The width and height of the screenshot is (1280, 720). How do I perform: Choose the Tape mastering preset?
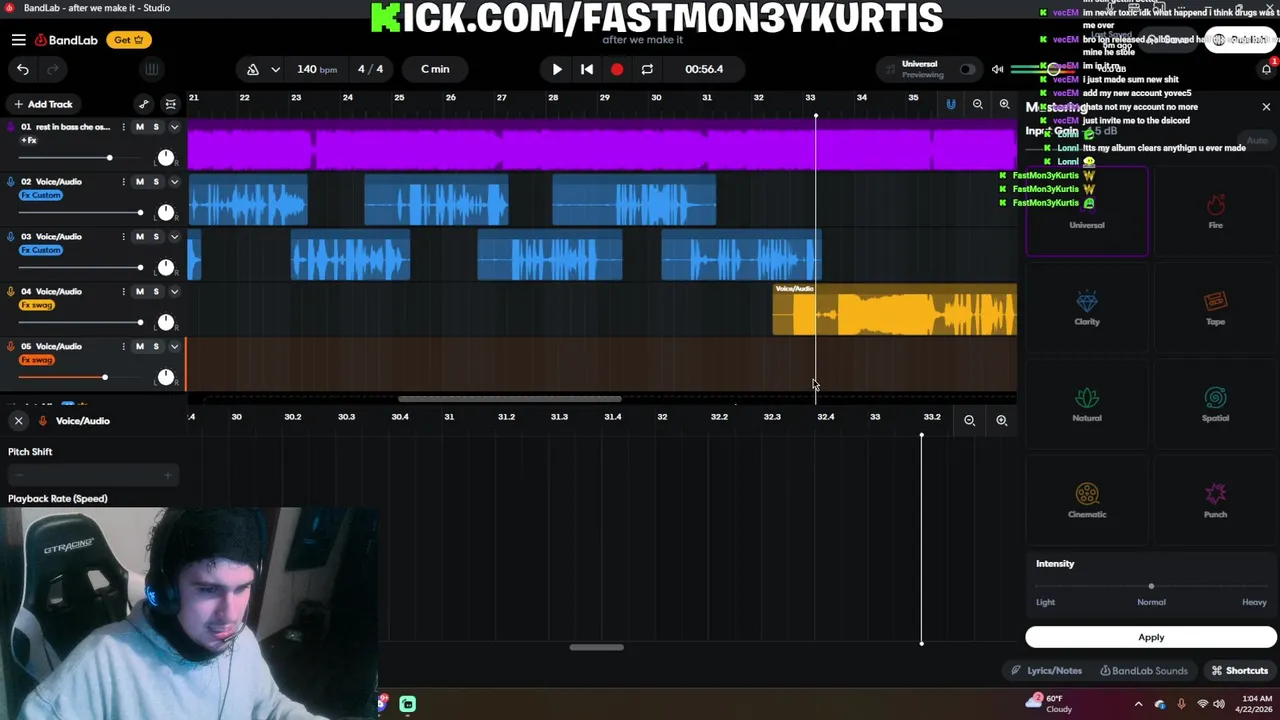(1215, 308)
